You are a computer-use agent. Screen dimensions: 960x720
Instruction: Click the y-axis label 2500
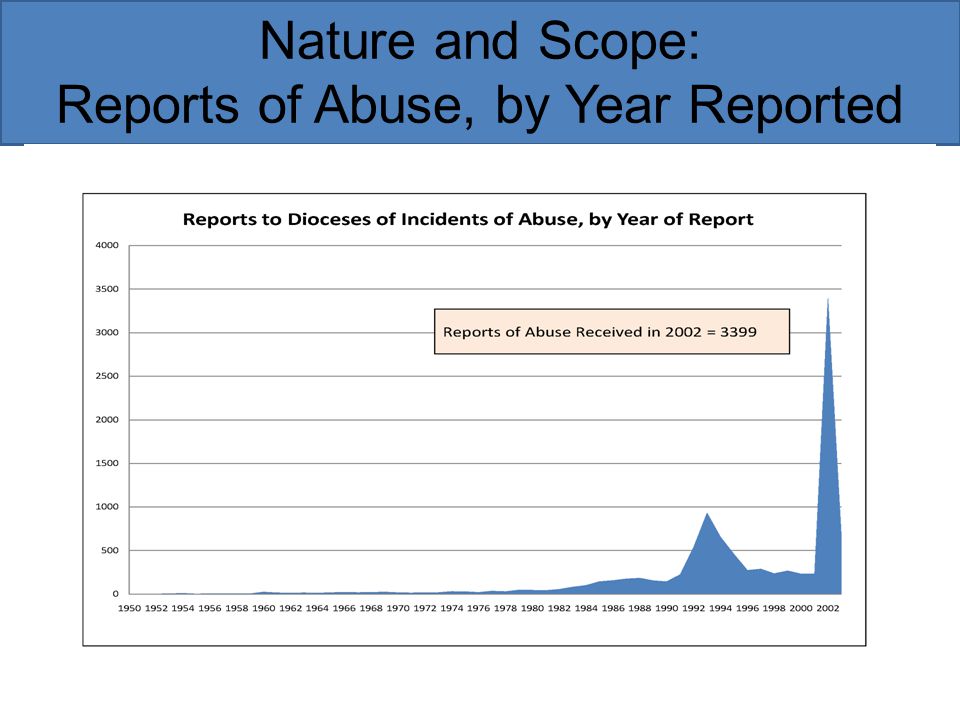coord(107,376)
